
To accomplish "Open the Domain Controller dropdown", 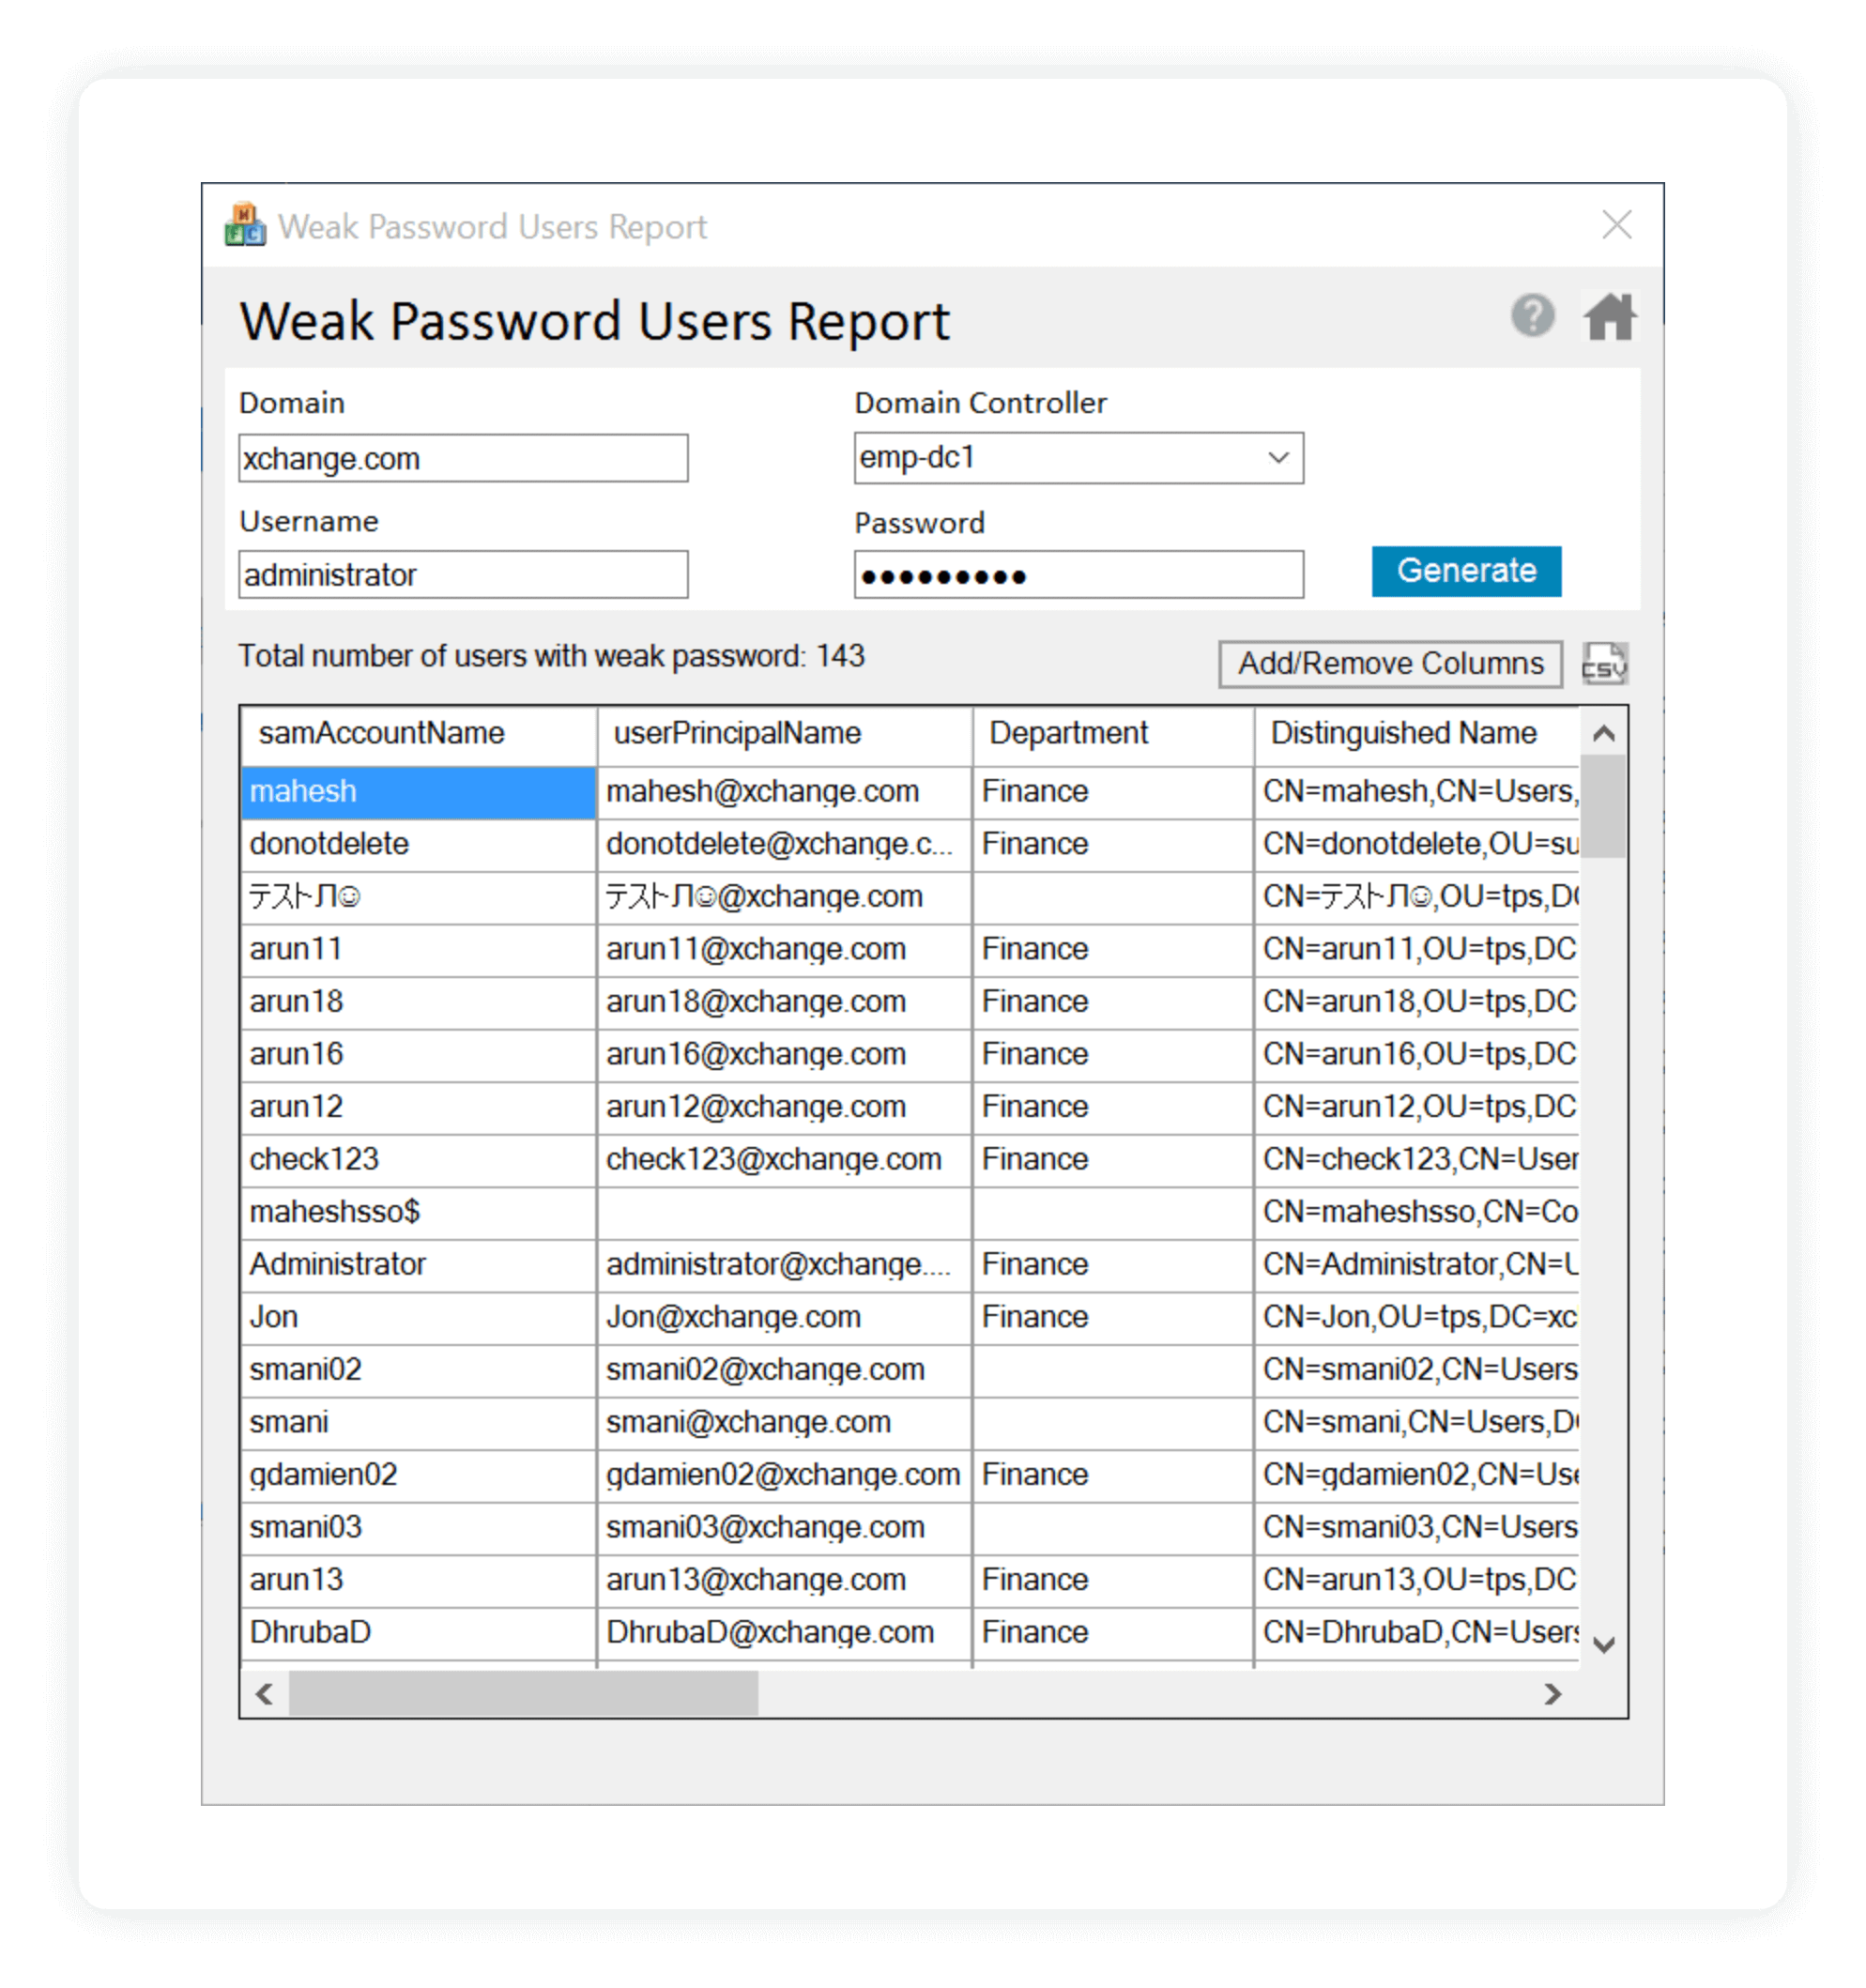I will coord(1277,458).
